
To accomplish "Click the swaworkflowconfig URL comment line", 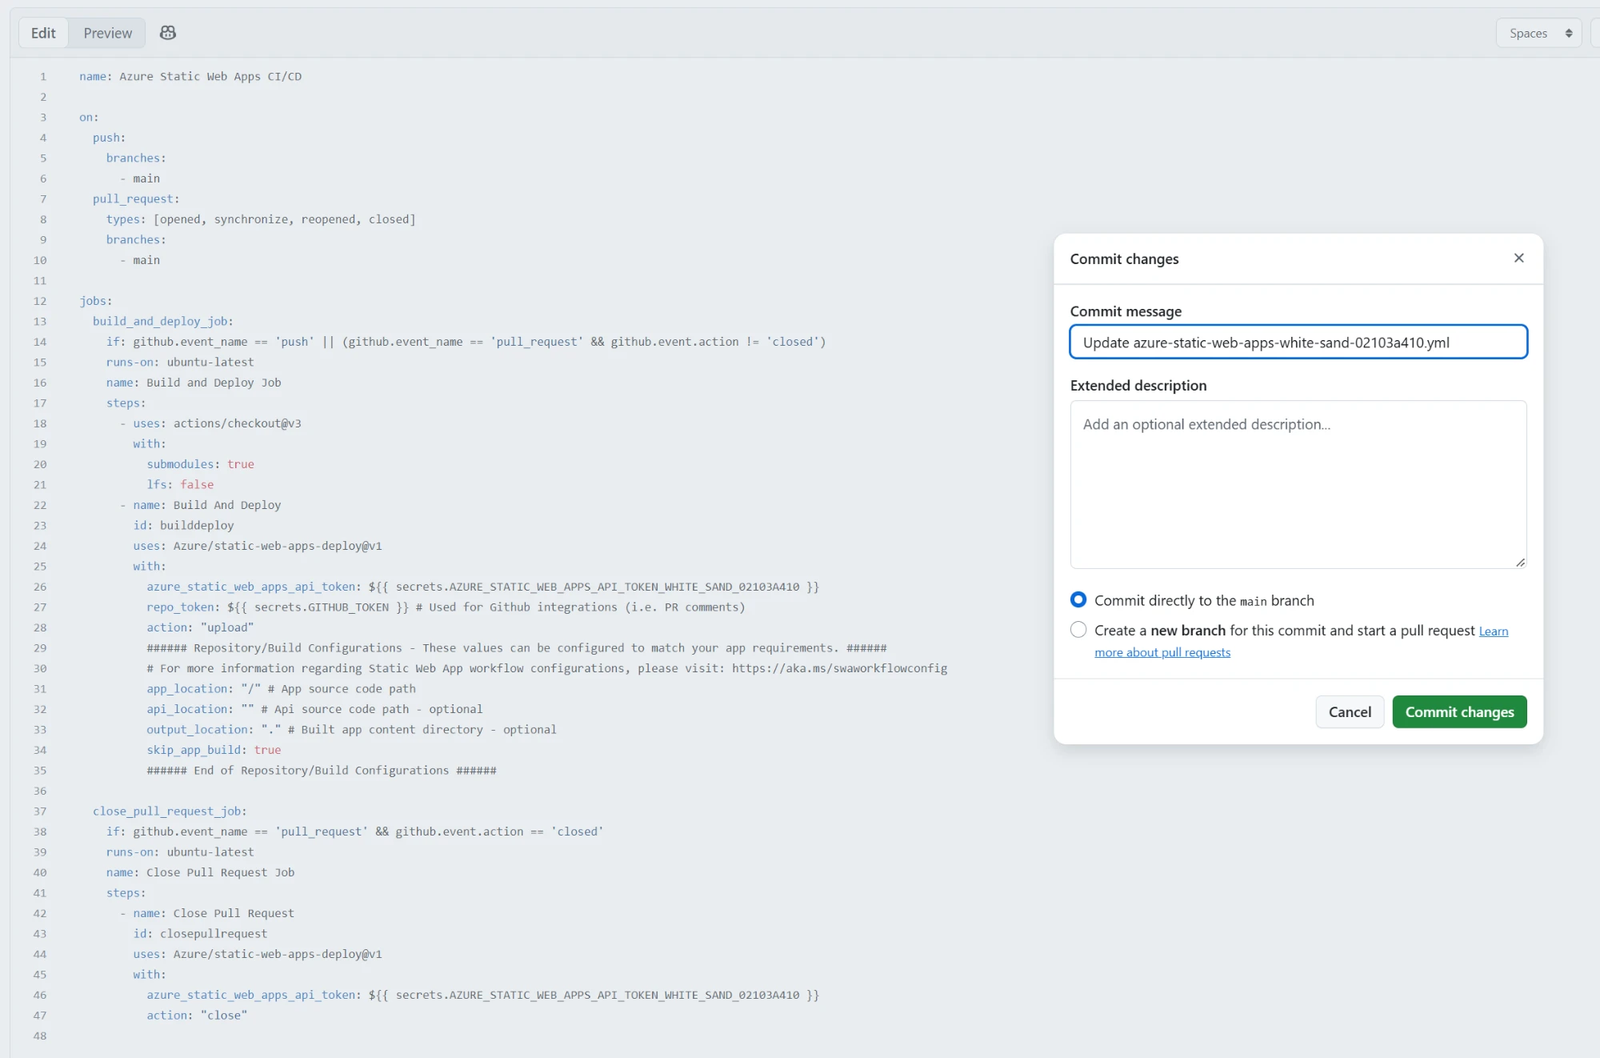I will click(x=547, y=668).
